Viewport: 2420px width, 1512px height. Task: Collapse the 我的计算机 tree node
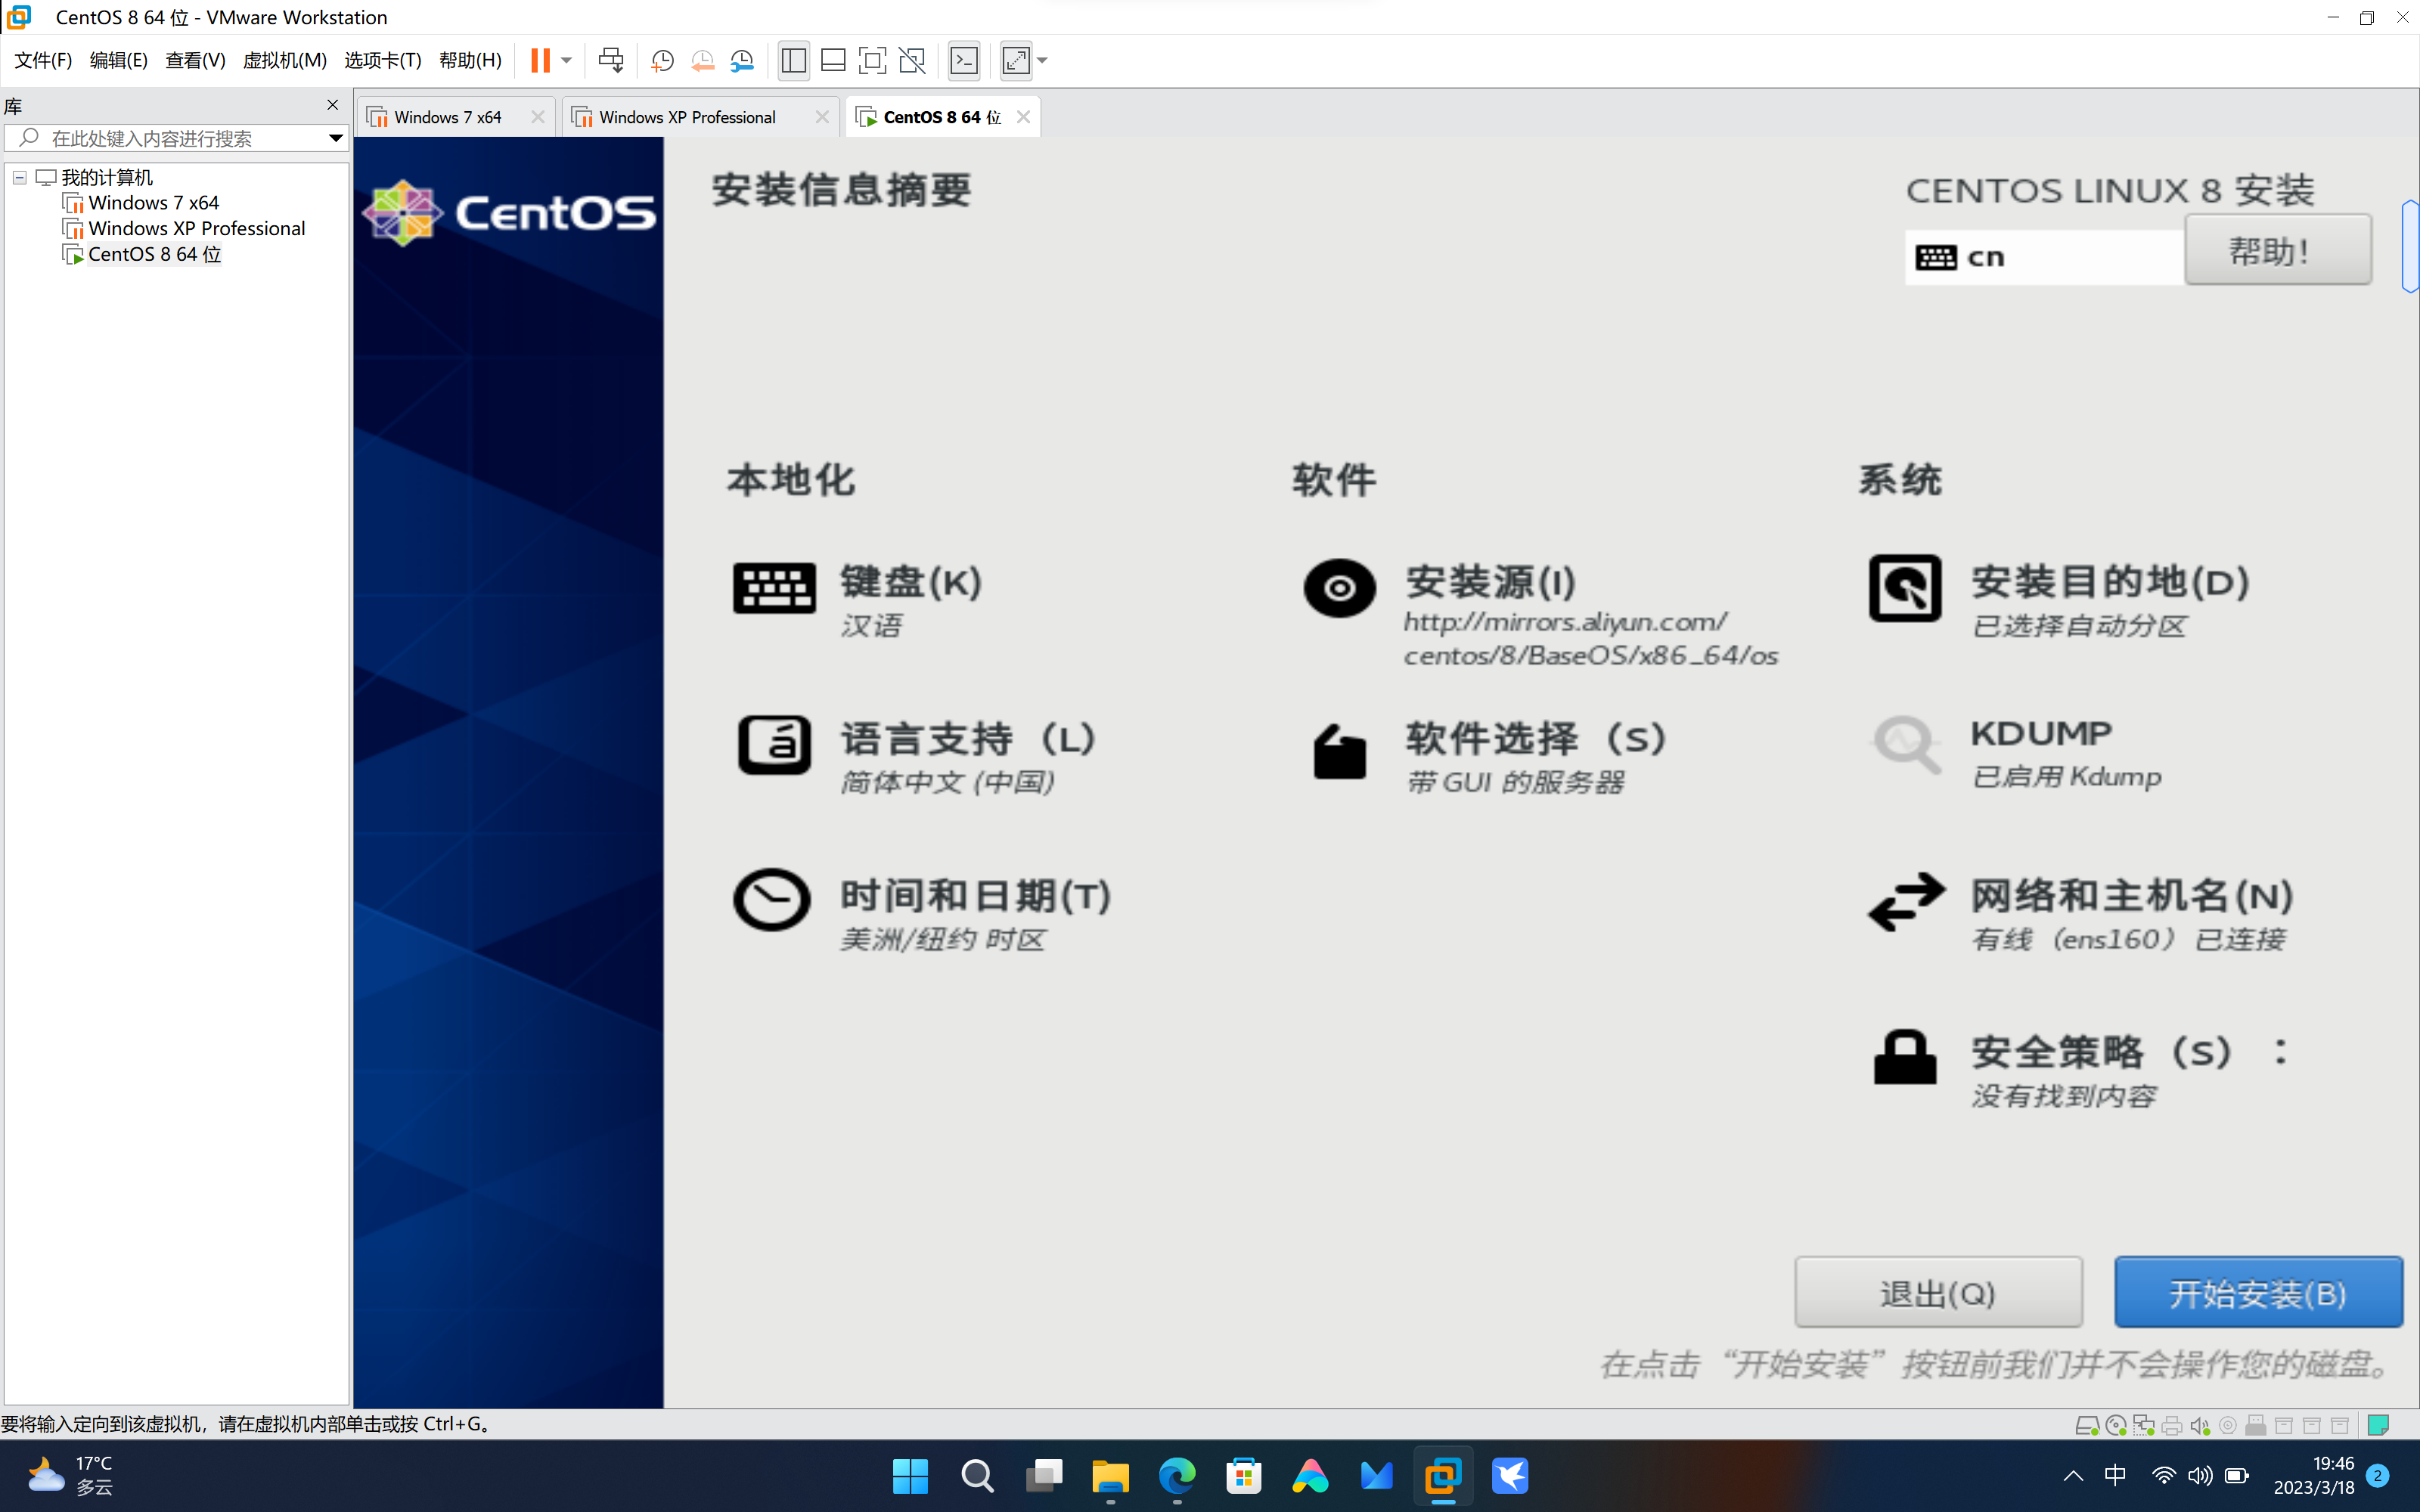click(x=20, y=177)
